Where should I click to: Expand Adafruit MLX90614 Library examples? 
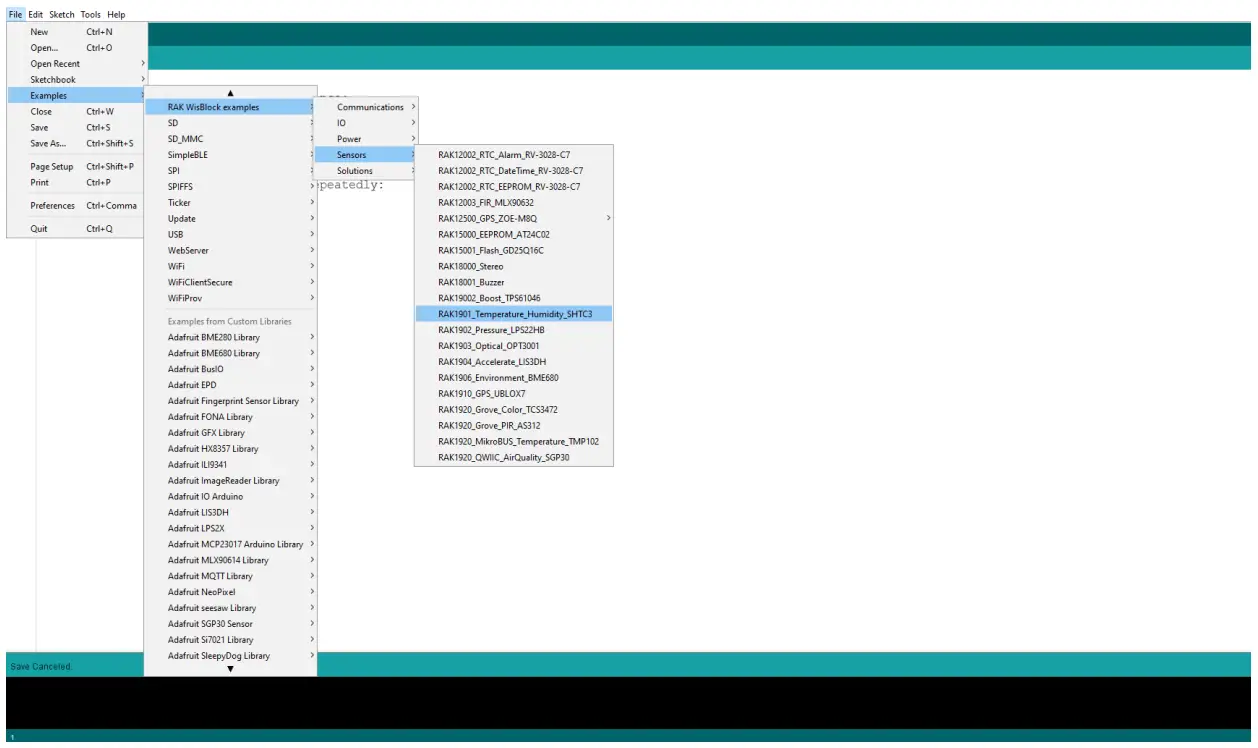coord(231,560)
